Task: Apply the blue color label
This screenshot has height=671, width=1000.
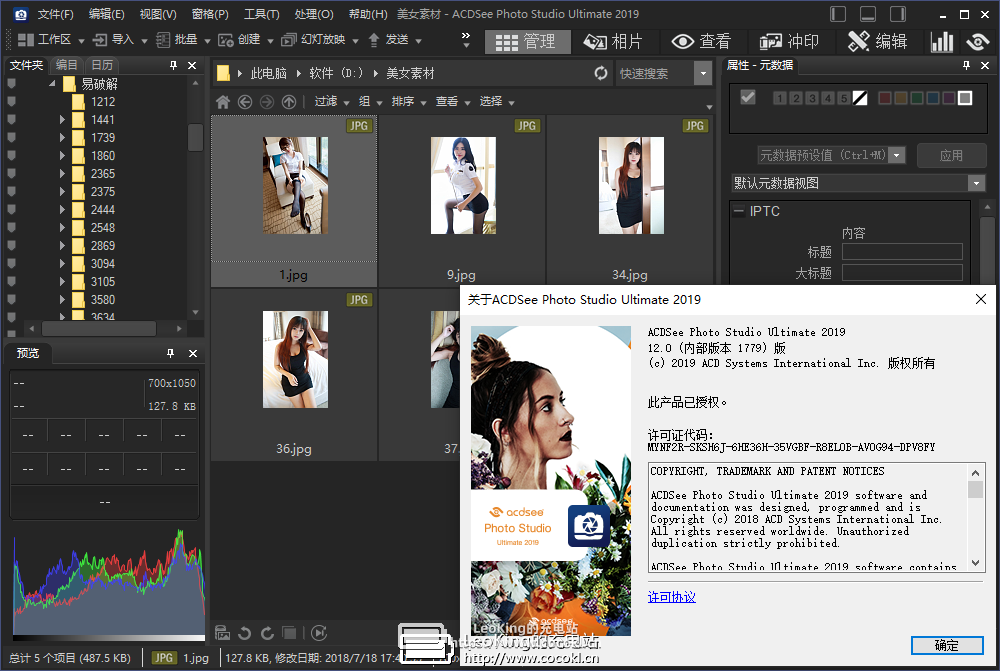Action: [x=932, y=98]
